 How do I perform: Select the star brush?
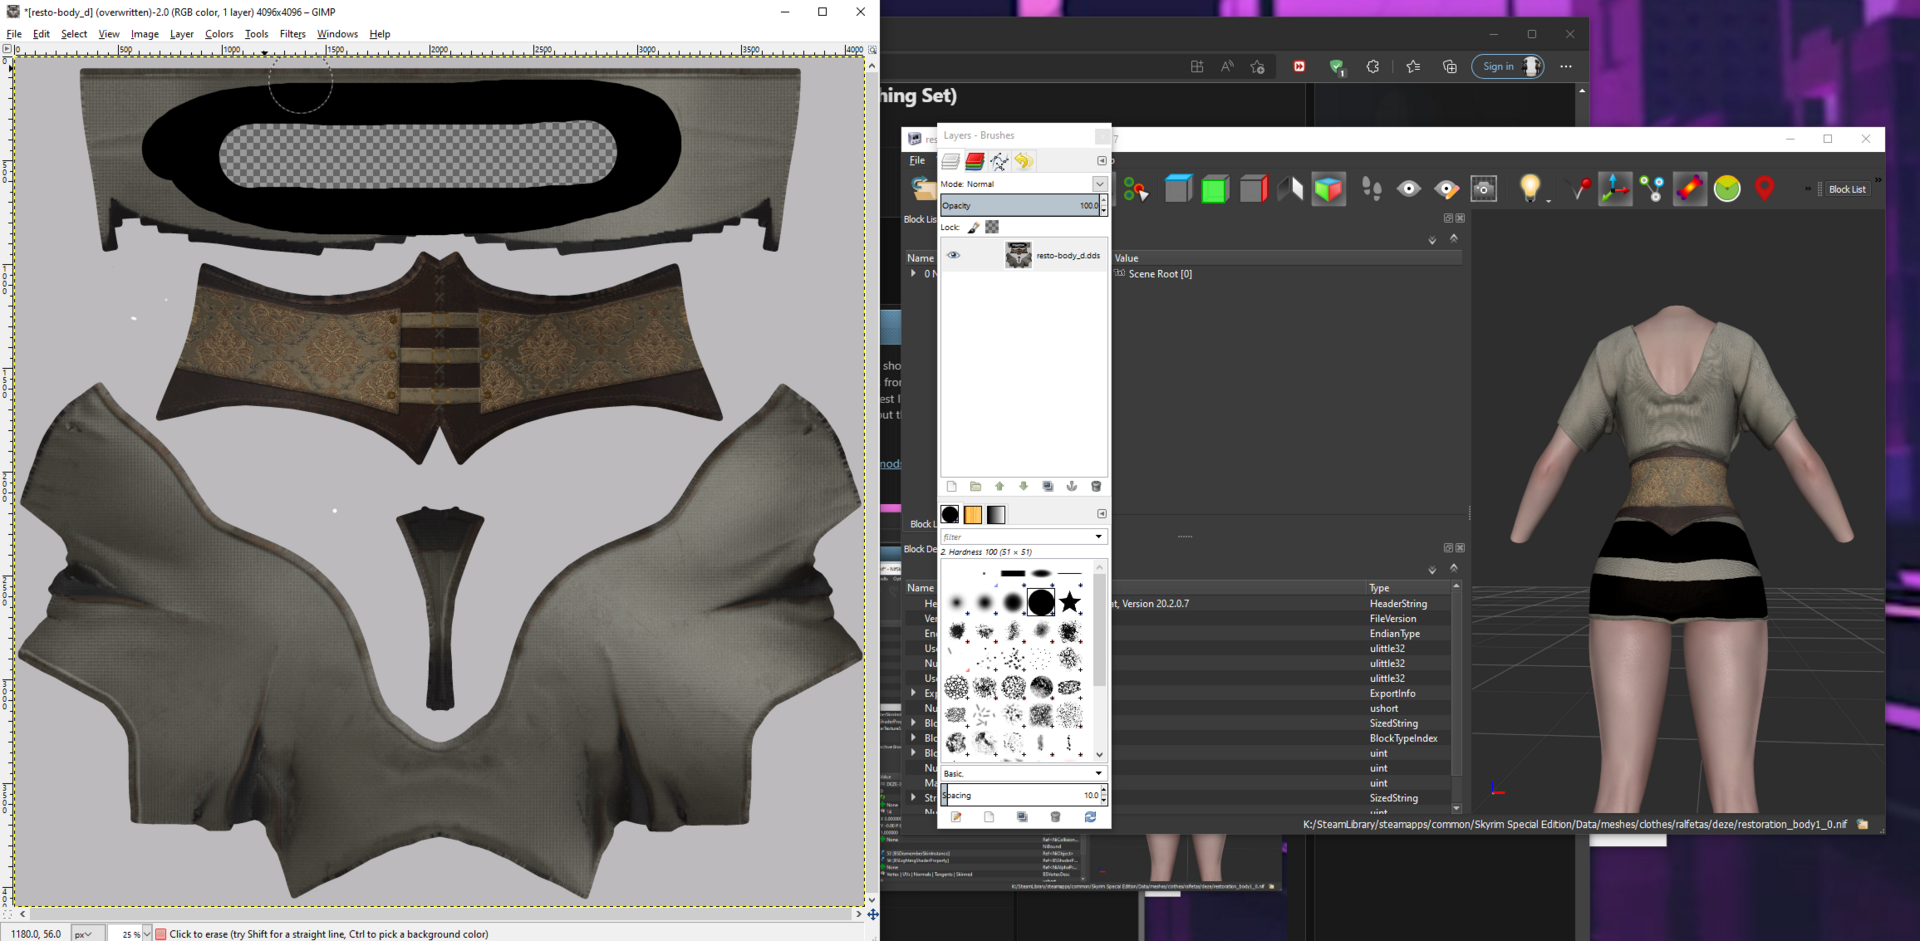coord(1070,602)
